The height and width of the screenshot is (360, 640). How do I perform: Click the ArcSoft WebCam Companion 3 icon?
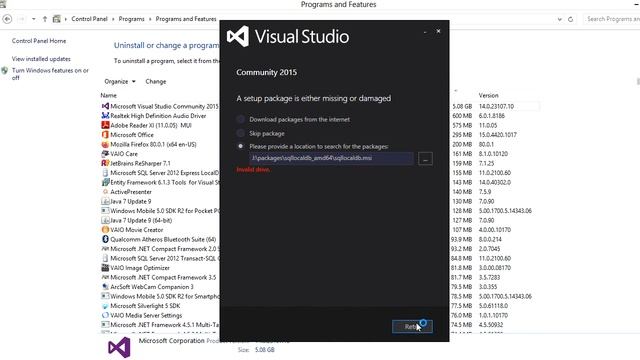(x=105, y=287)
